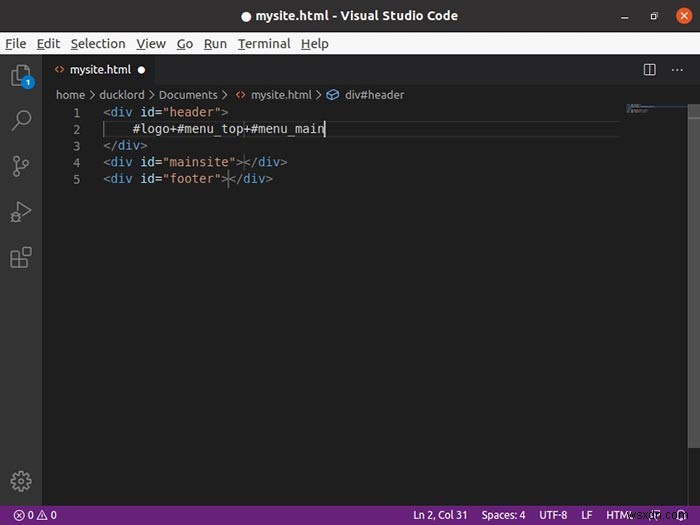Open the Extensions view
The image size is (700, 525).
point(21,258)
